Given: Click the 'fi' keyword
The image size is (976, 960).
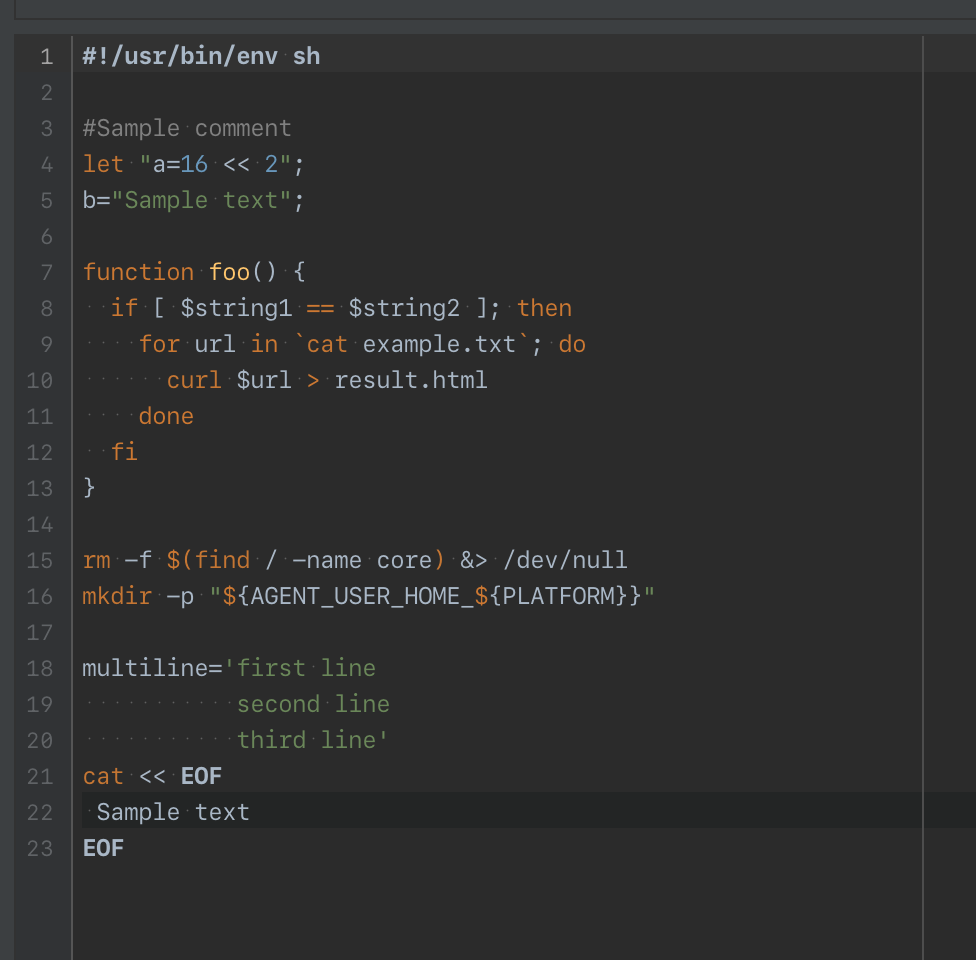Looking at the screenshot, I should 124,452.
